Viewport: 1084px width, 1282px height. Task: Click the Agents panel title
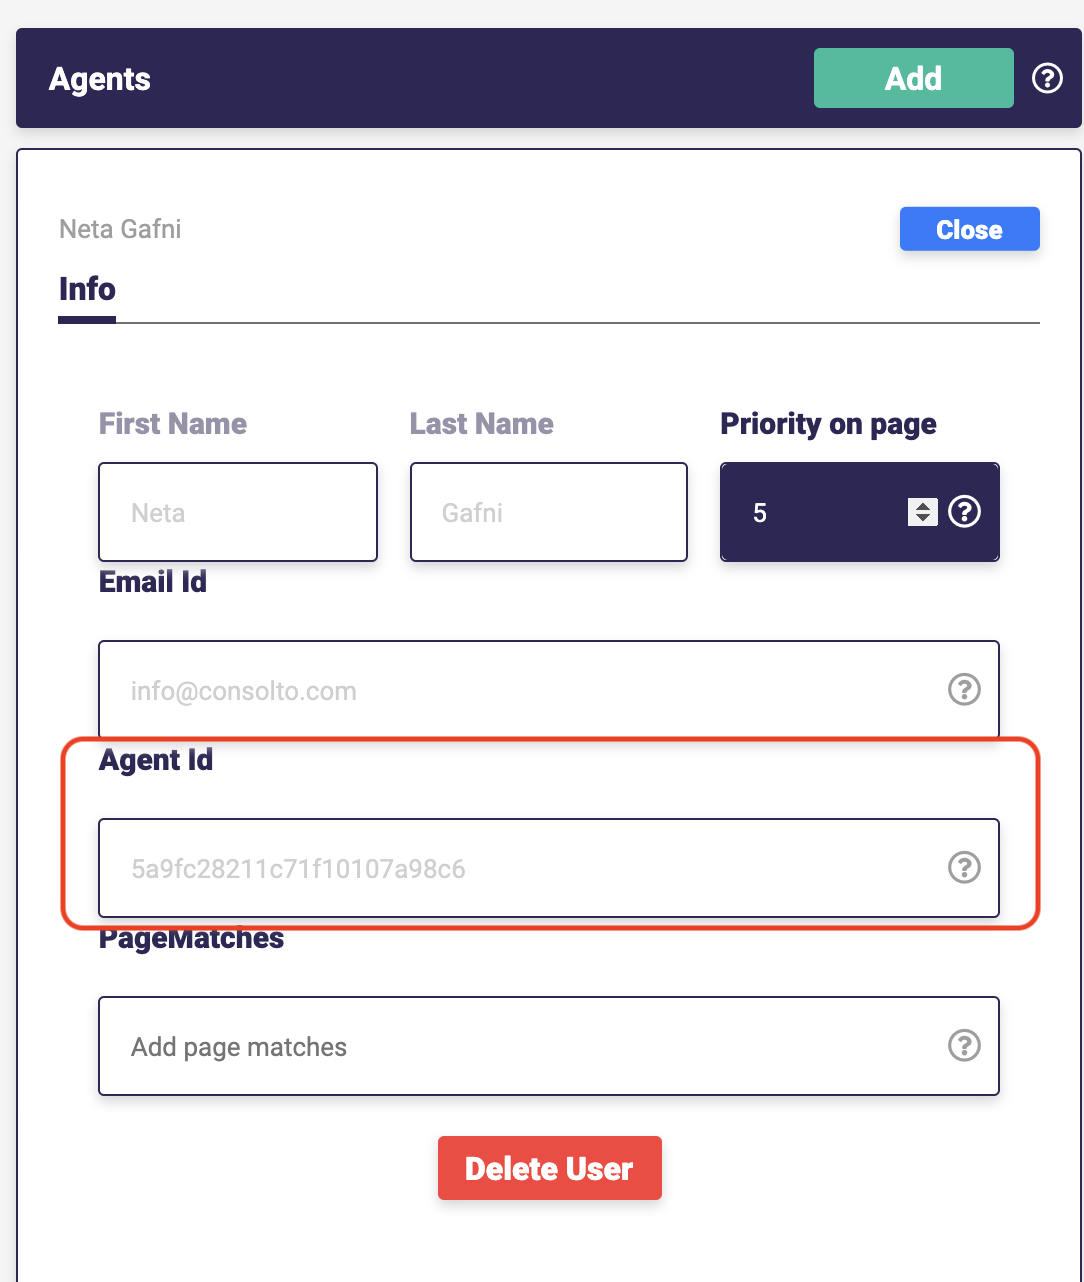click(x=100, y=79)
